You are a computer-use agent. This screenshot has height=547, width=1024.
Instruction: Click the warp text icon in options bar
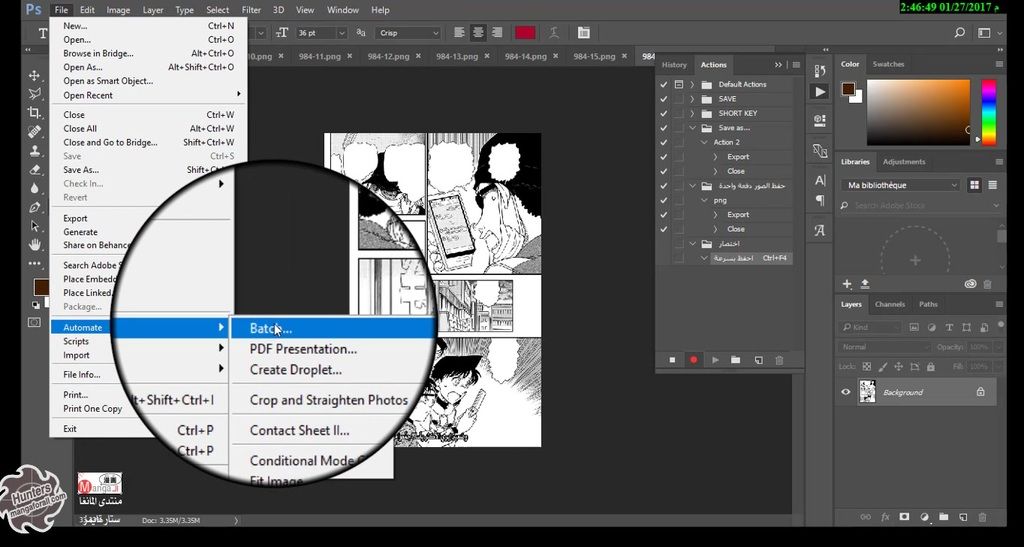(x=554, y=33)
